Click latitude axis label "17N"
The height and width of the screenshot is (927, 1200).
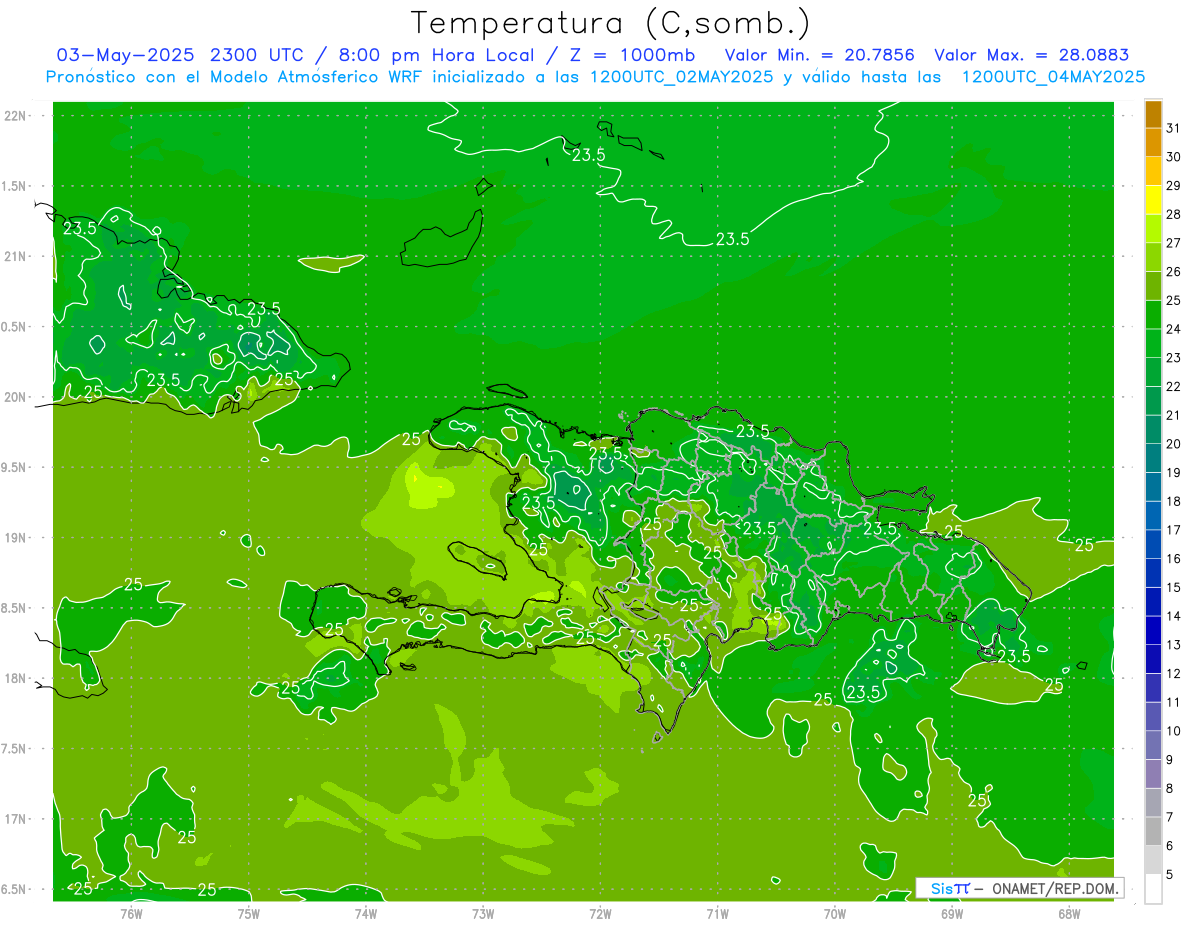[15, 819]
